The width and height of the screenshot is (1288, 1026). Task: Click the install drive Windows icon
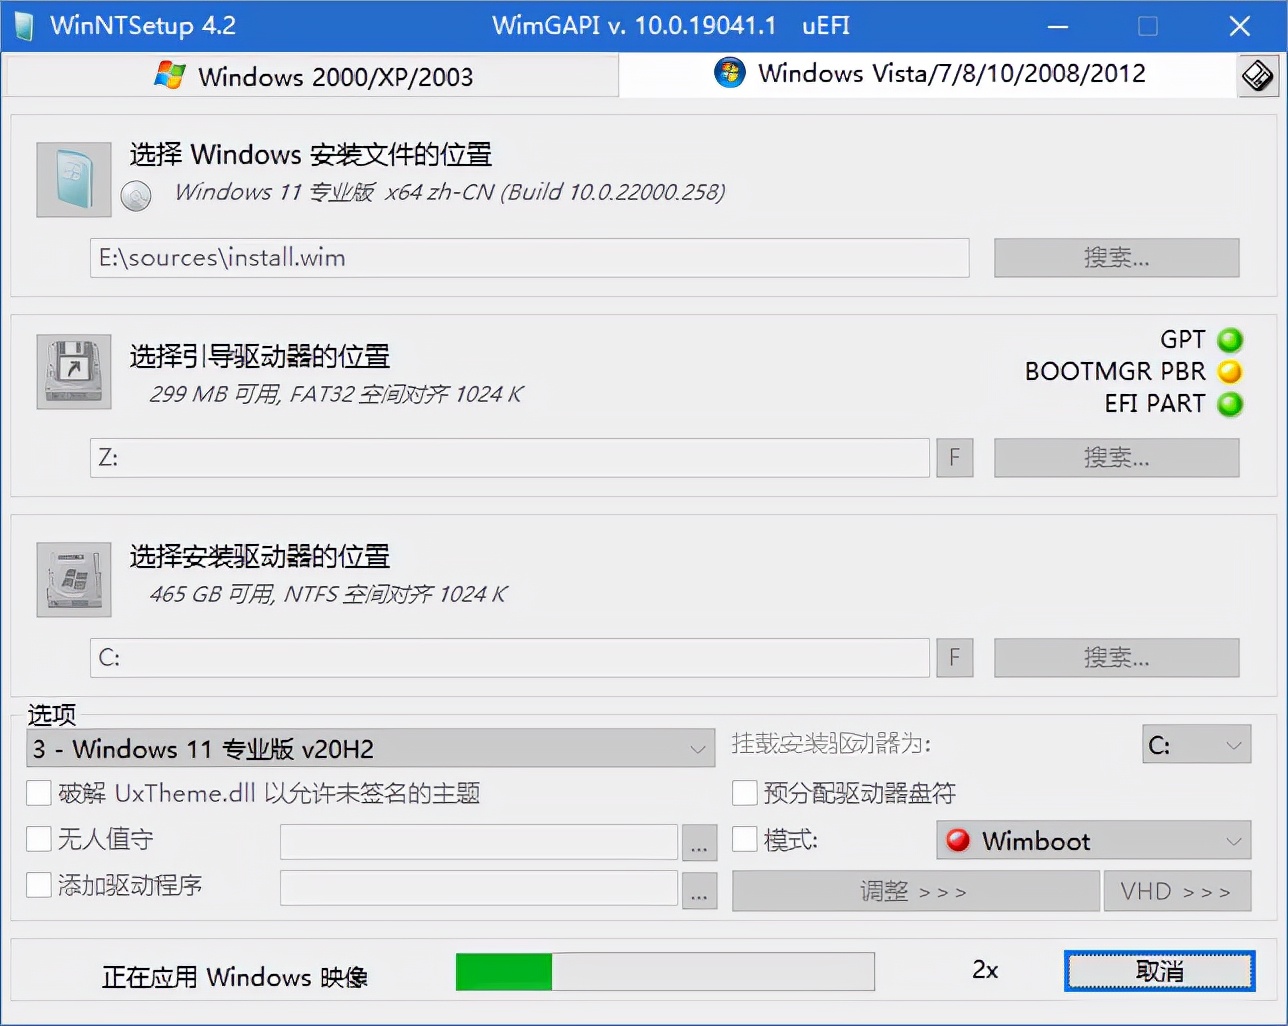pos(72,578)
